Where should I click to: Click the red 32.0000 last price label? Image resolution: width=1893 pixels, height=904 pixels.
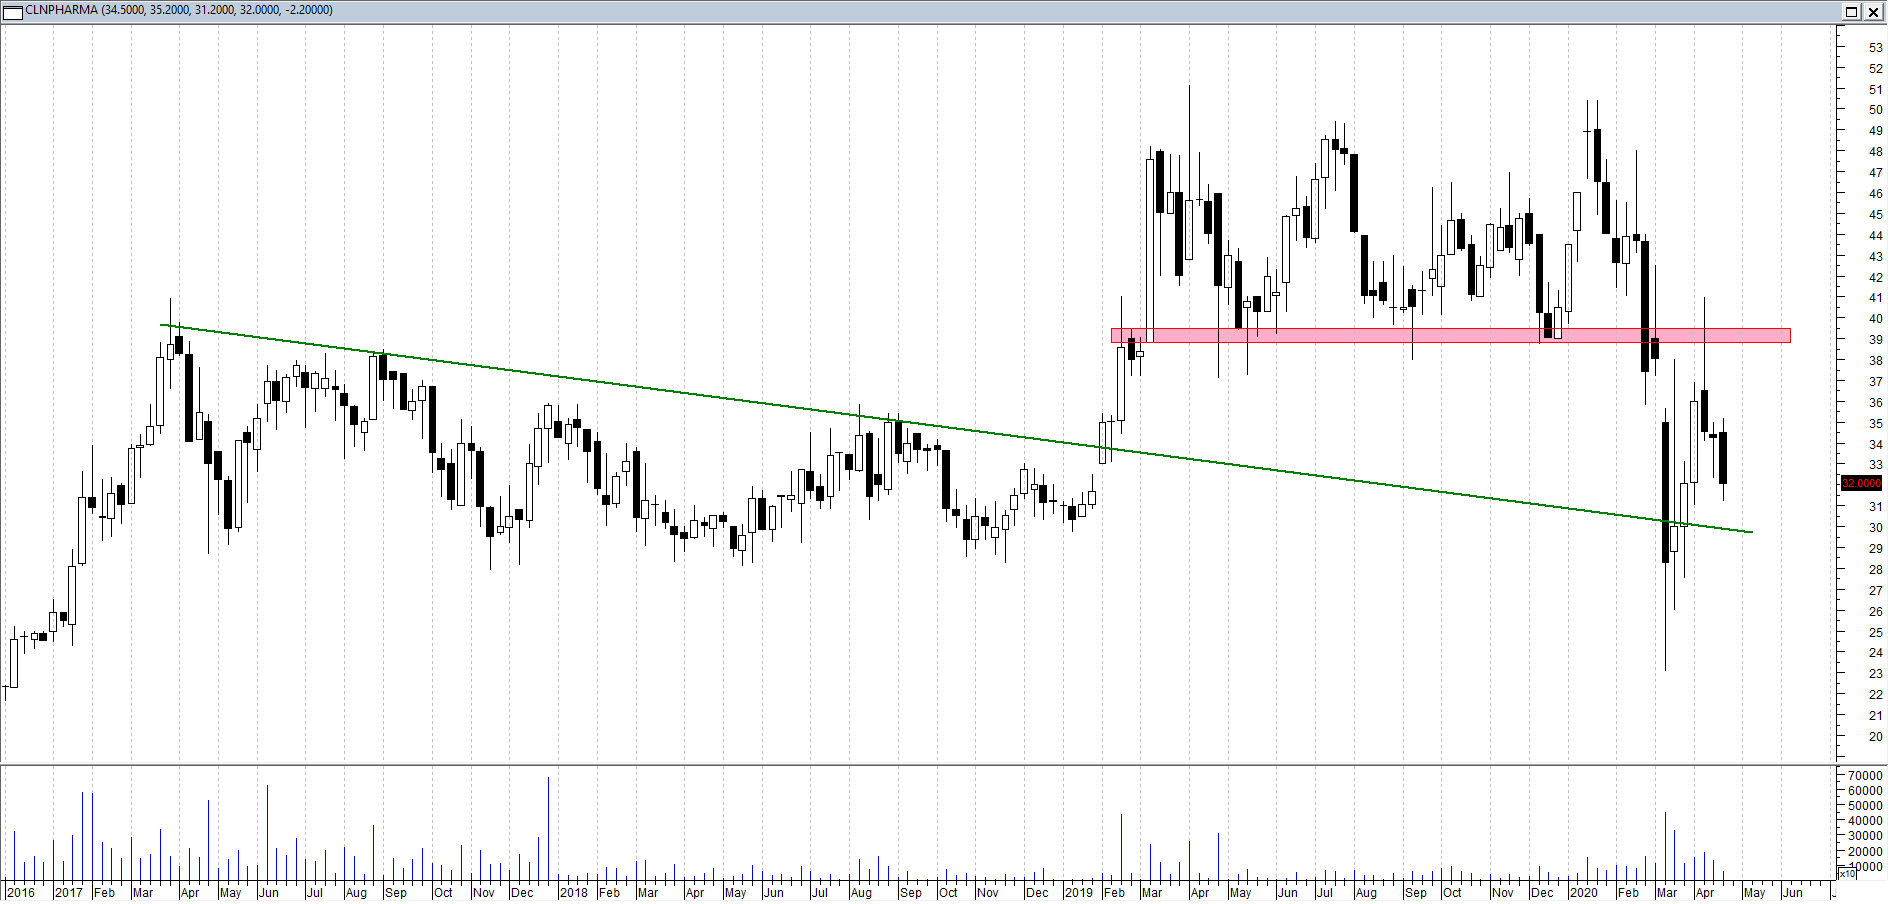(x=1861, y=484)
